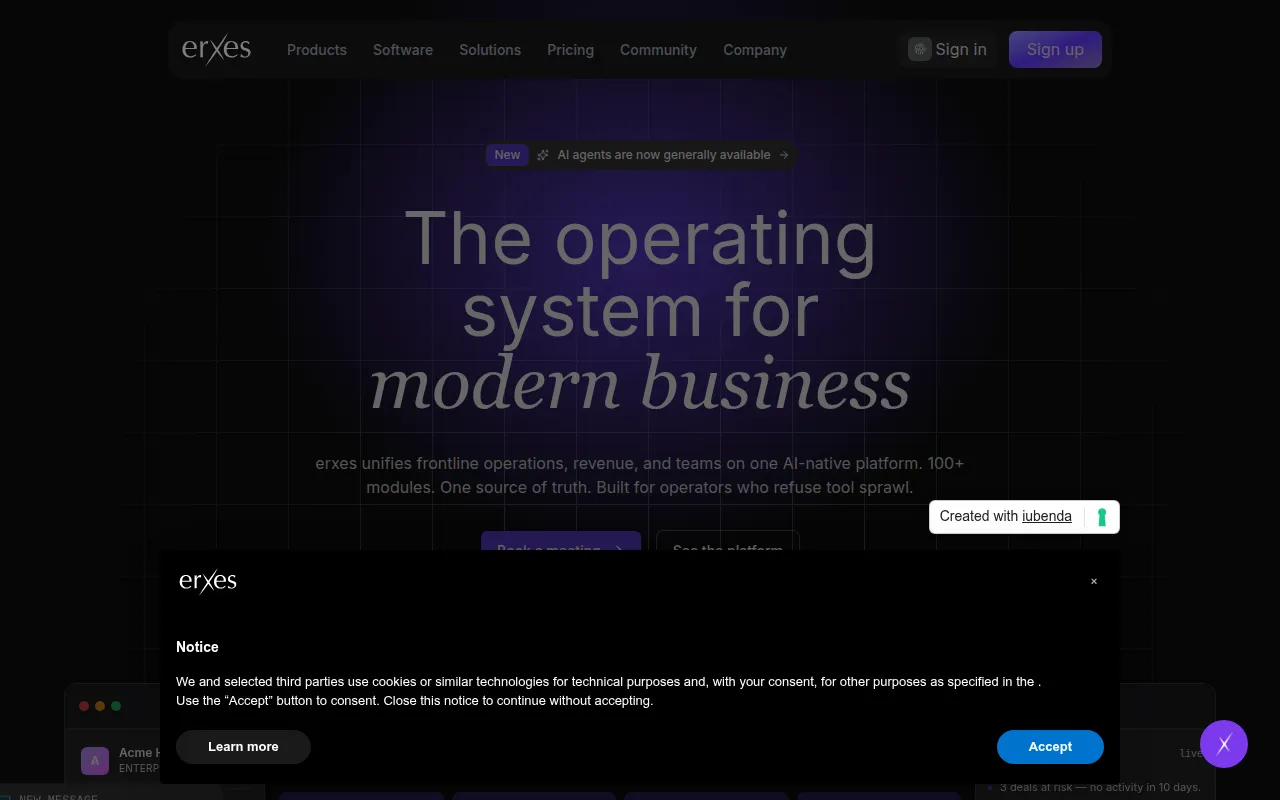Click the New badge in the announcement banner
The image size is (1280, 800).
pos(507,155)
